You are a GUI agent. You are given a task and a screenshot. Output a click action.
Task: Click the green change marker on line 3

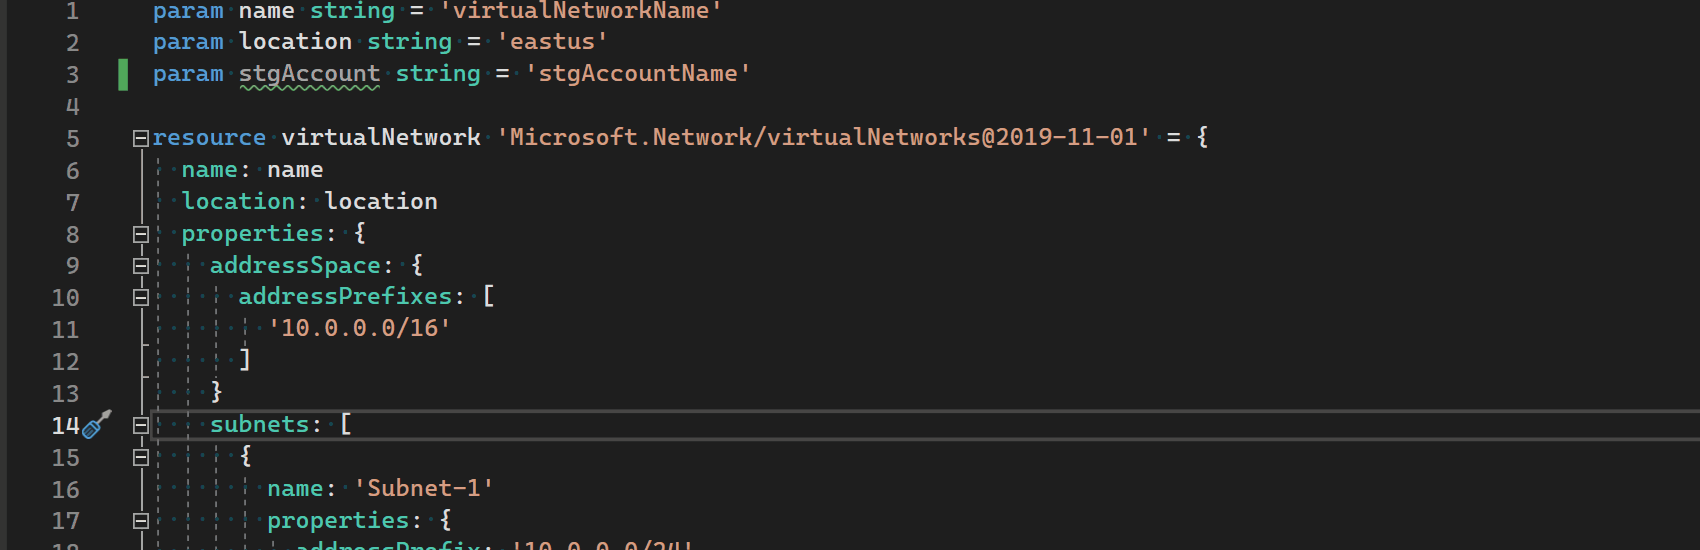(123, 74)
